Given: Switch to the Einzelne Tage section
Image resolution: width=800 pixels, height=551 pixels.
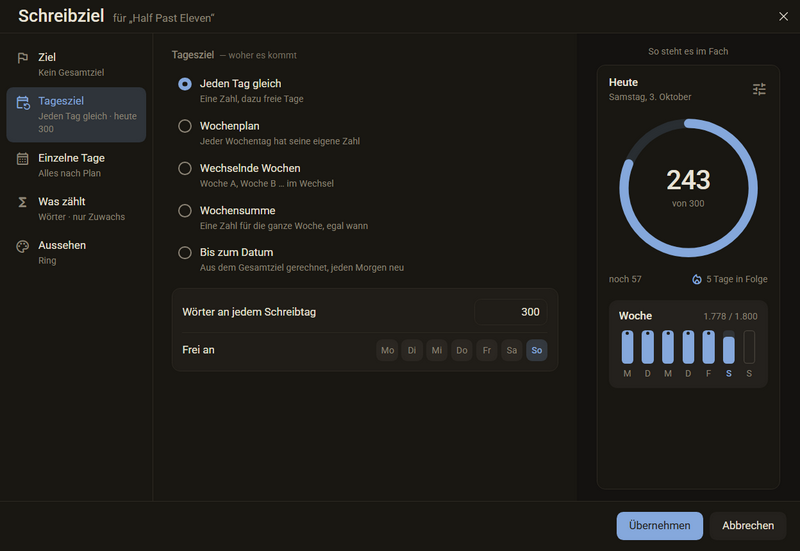Looking at the screenshot, I should (76, 165).
